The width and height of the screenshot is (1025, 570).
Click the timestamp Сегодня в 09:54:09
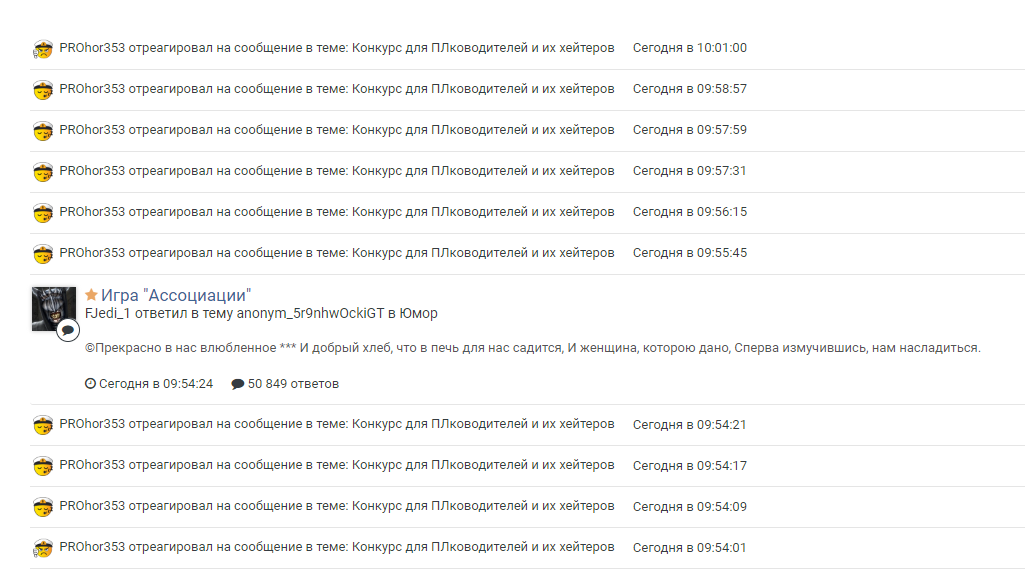click(690, 507)
